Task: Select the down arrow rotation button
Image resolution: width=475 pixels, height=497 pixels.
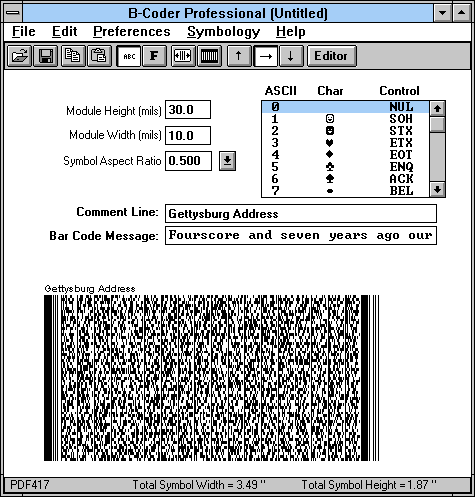Action: coord(291,56)
